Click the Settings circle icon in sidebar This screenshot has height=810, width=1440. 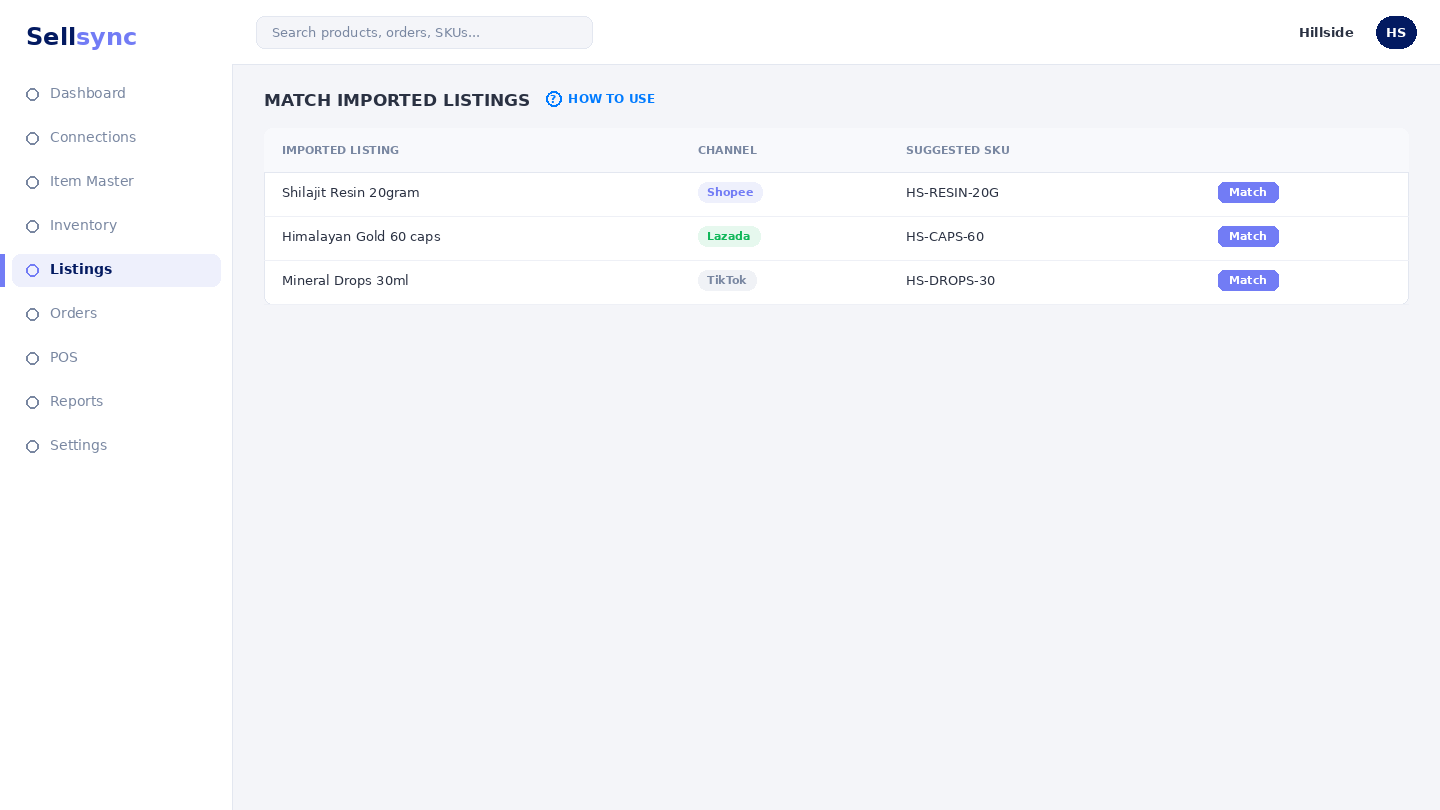click(x=32, y=446)
